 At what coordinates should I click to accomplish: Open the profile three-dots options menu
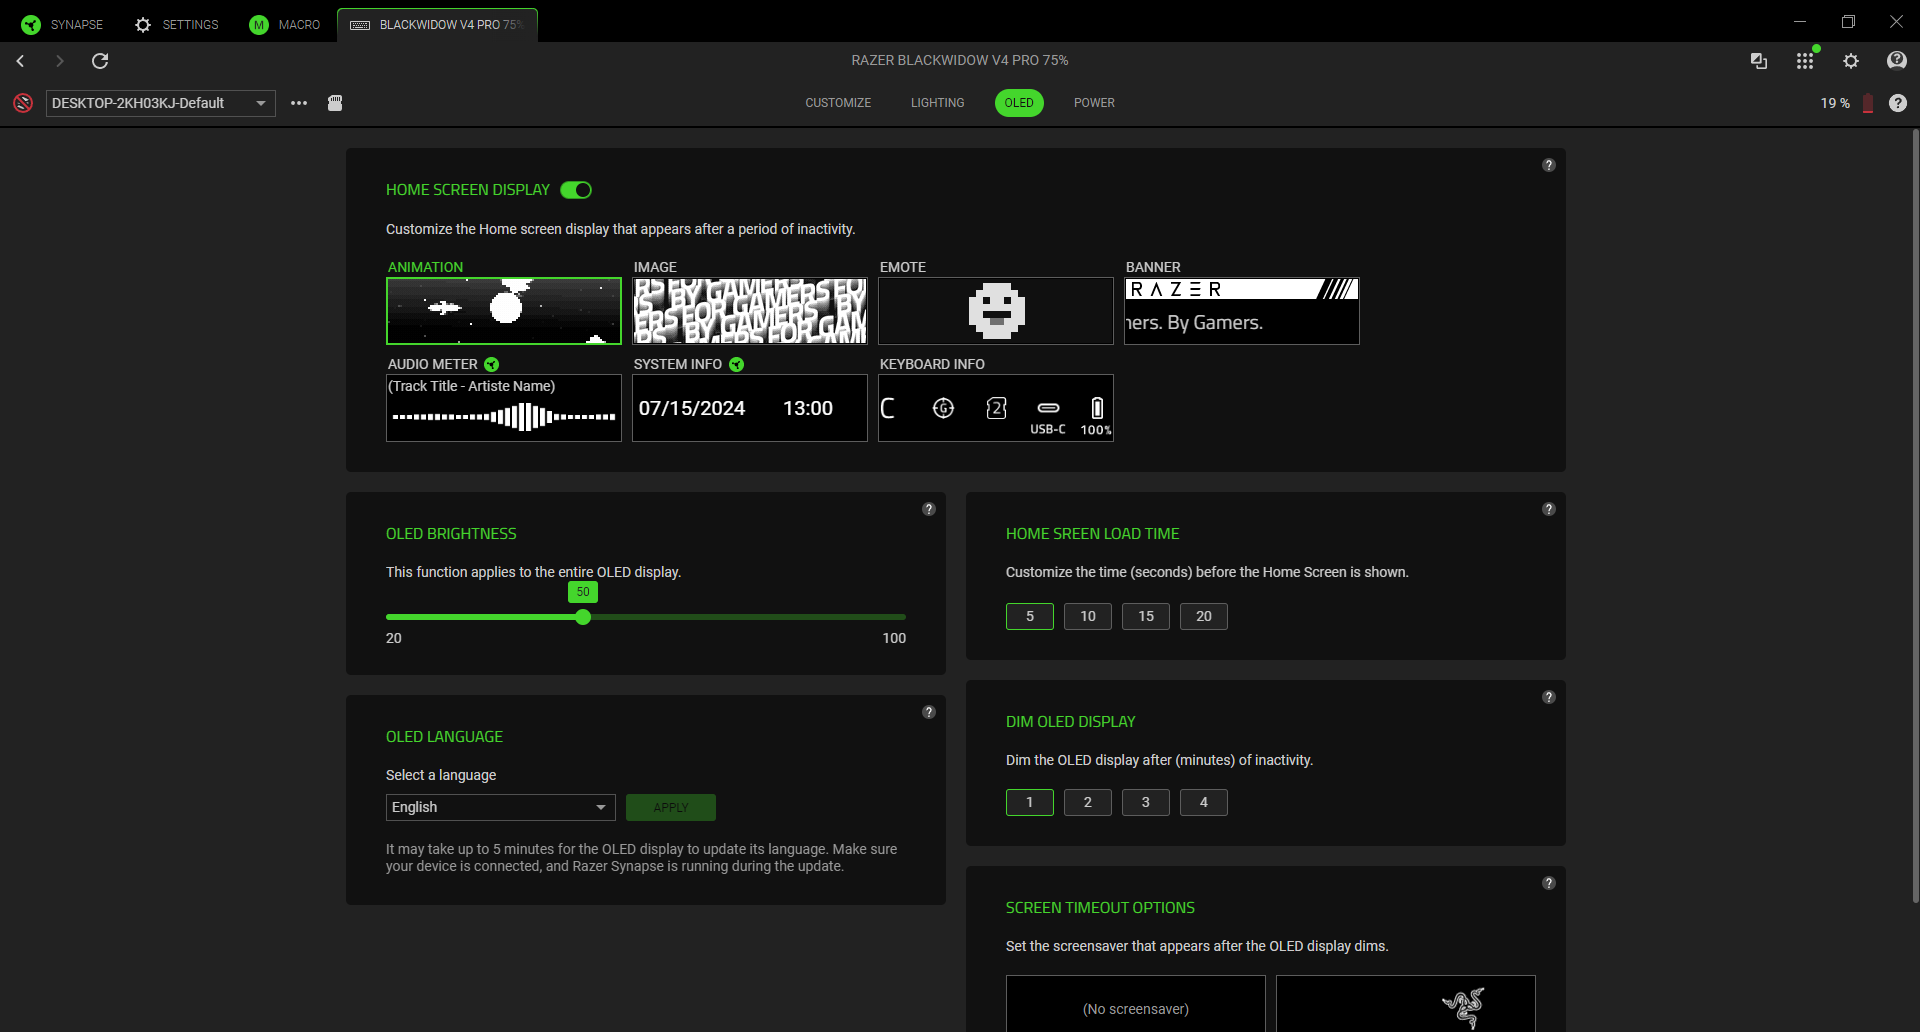[299, 103]
